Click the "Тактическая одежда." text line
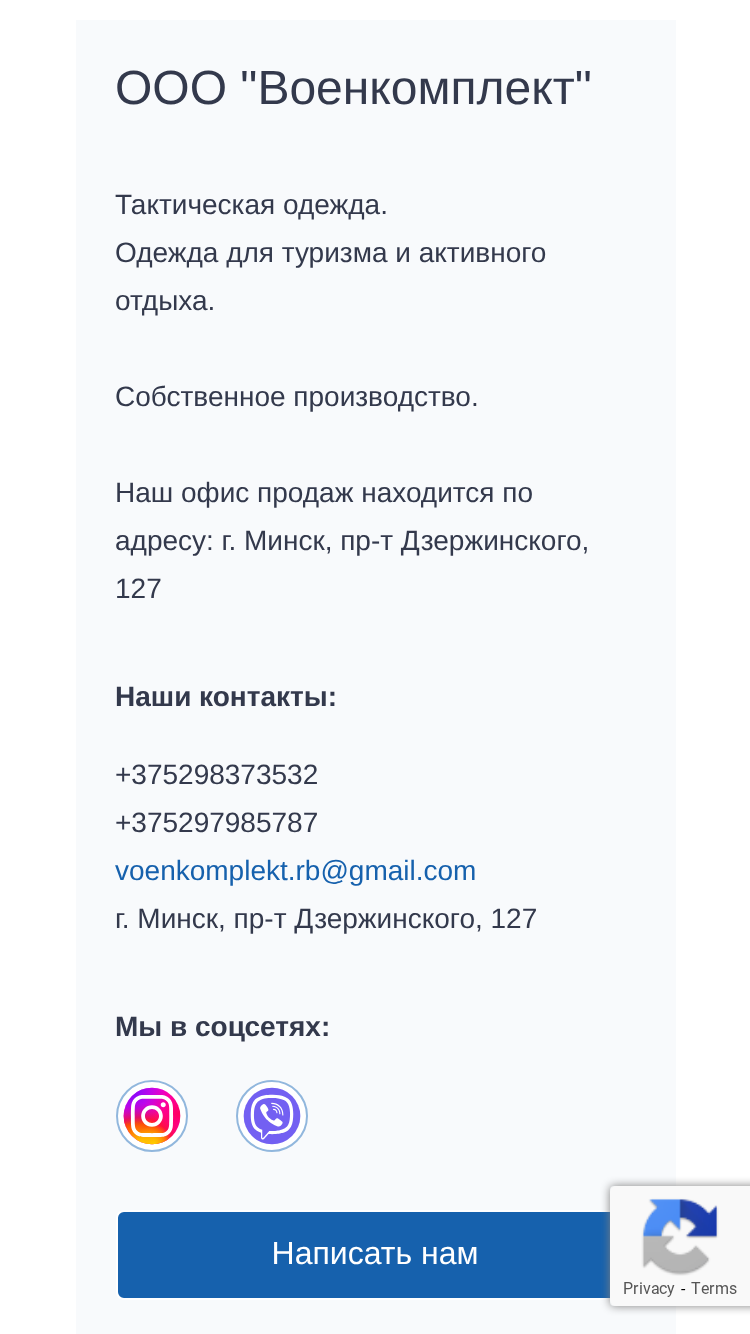Image resolution: width=750 pixels, height=1334 pixels. [x=251, y=205]
